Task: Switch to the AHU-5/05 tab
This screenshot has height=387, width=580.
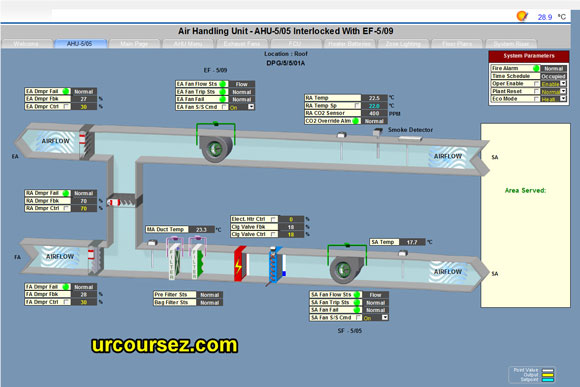Action: [x=80, y=44]
